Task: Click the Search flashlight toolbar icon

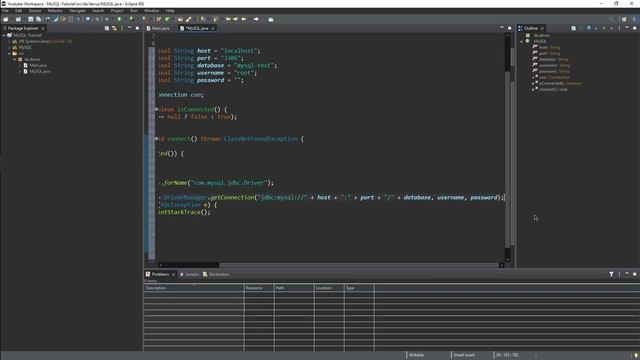Action: coord(189,19)
